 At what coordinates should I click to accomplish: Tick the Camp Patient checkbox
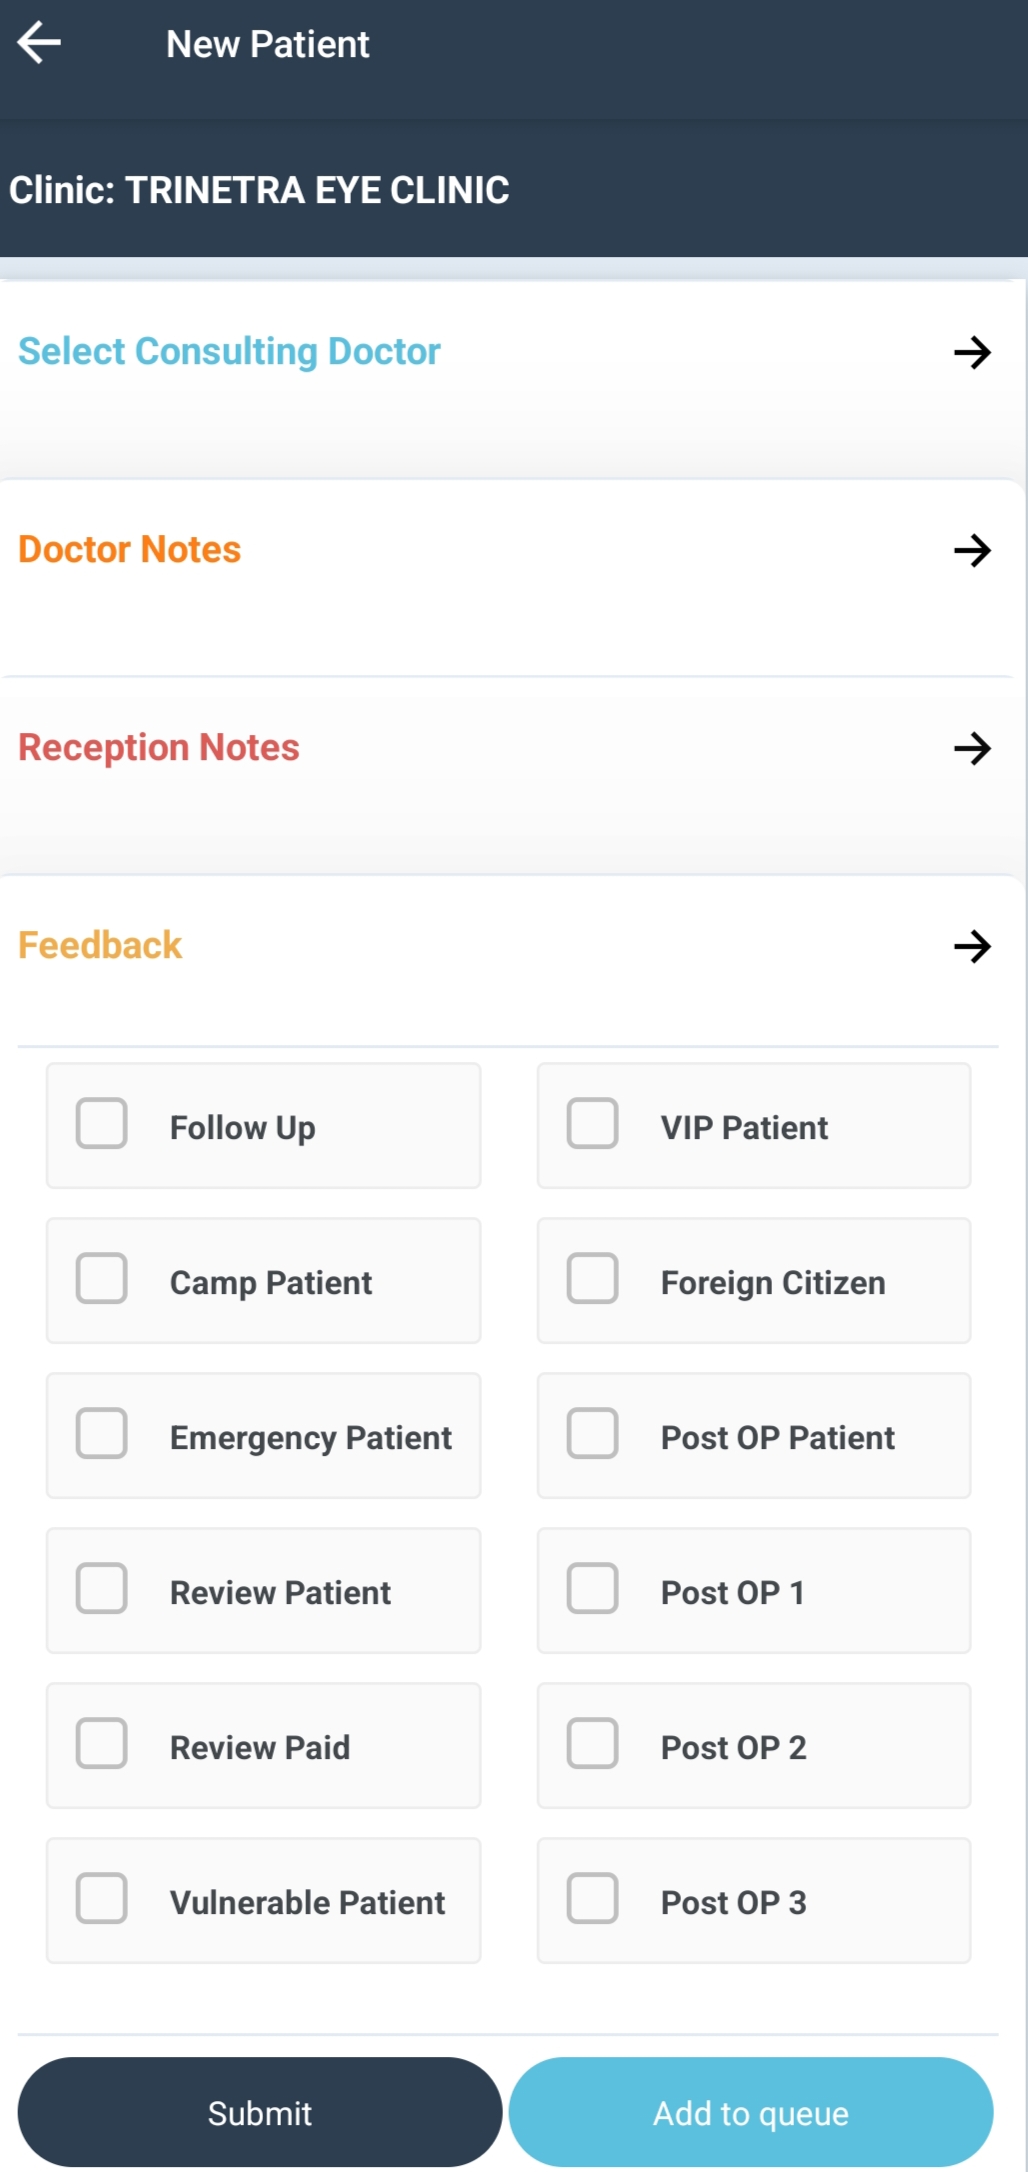102,1278
